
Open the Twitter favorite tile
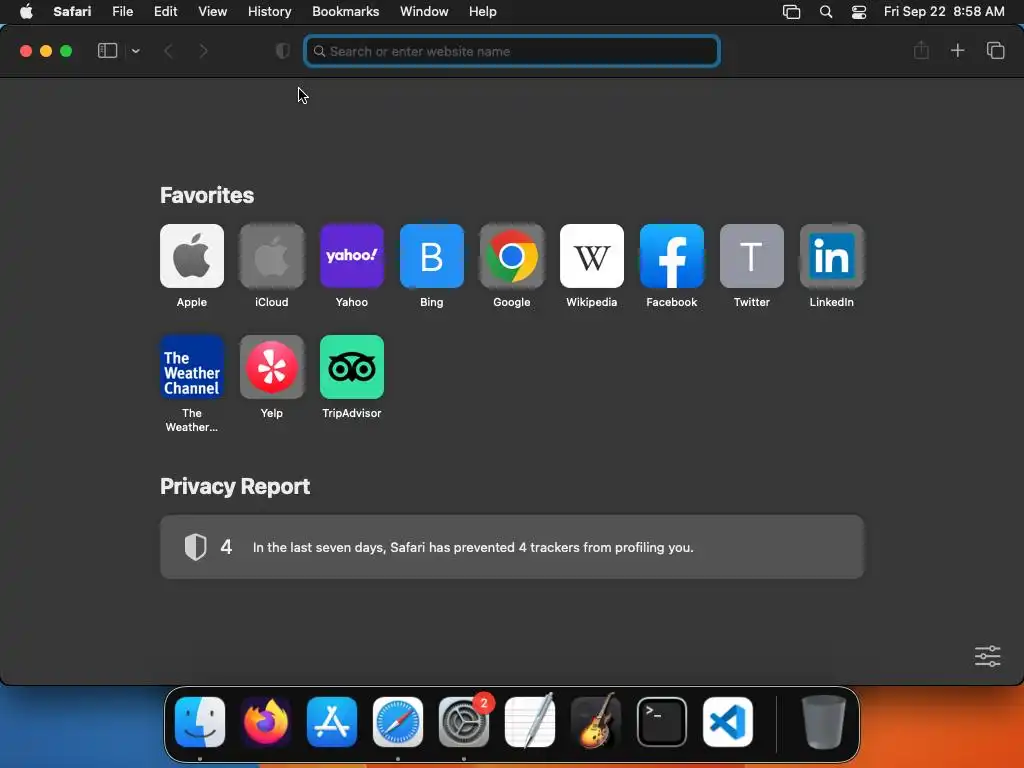752,256
